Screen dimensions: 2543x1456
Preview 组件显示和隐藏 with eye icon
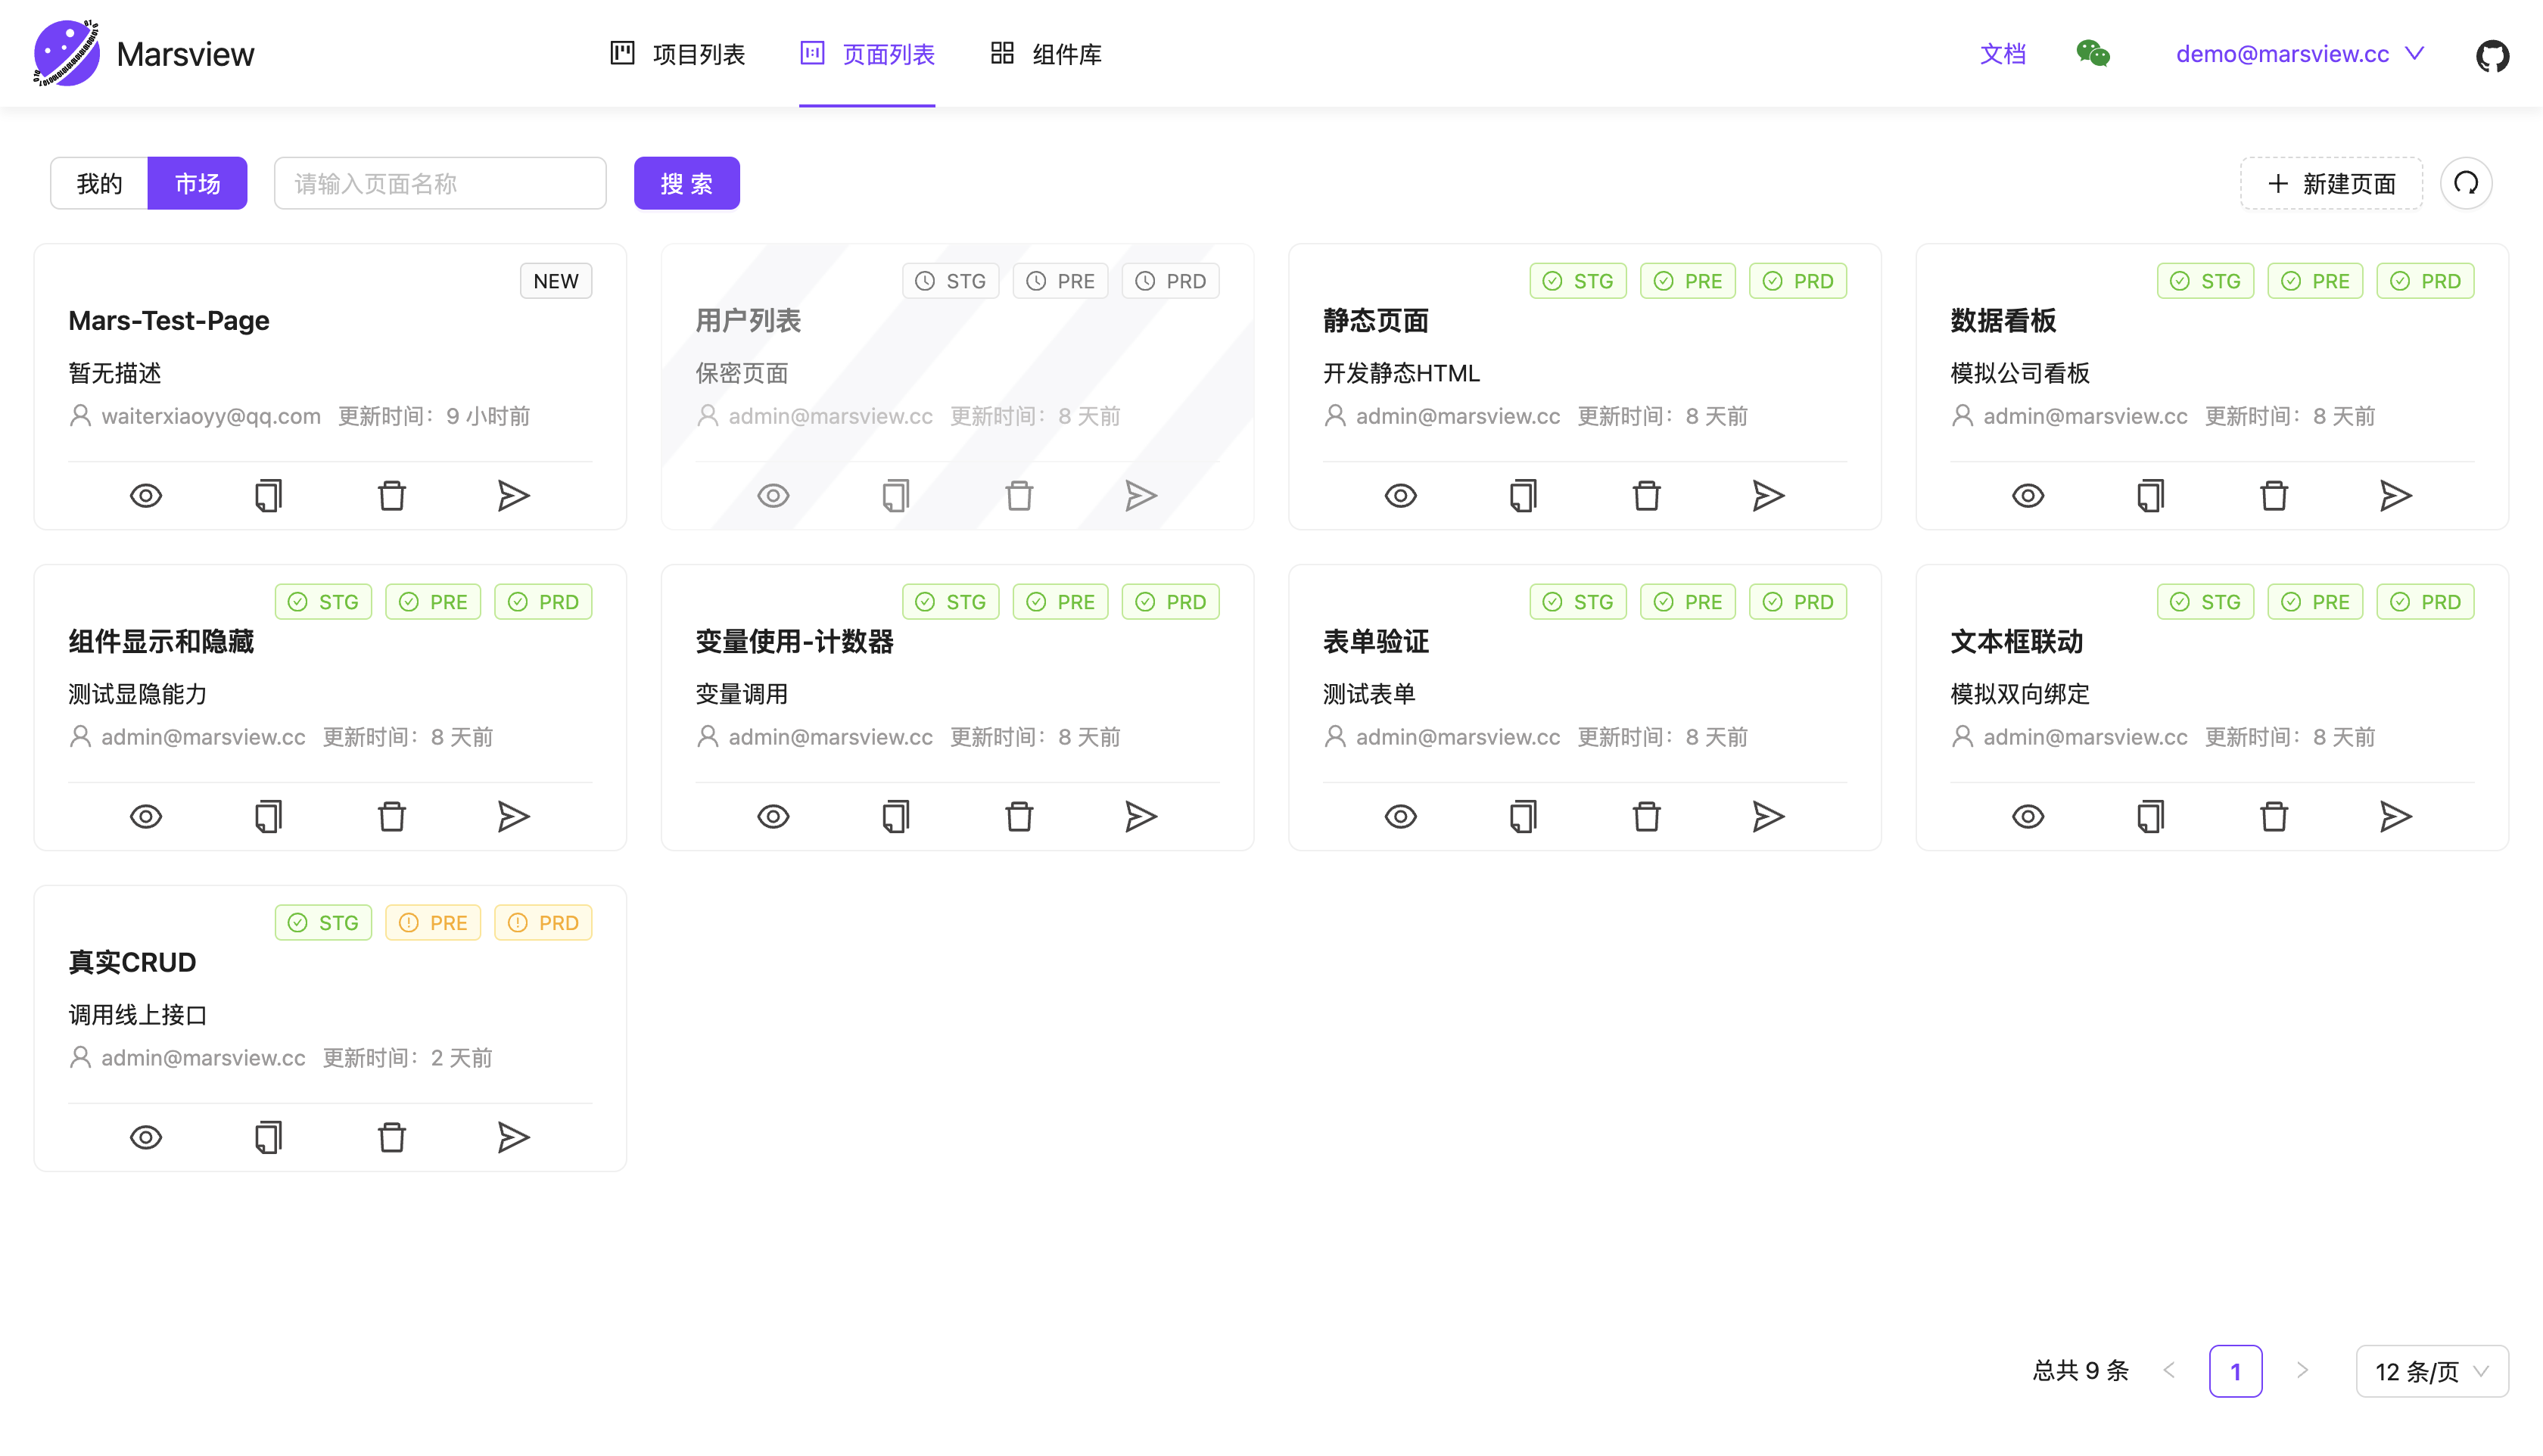(146, 816)
